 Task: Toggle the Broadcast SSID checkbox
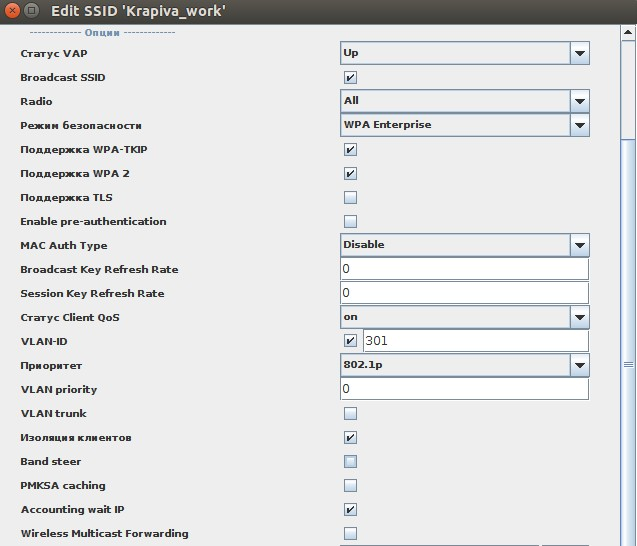click(x=350, y=77)
